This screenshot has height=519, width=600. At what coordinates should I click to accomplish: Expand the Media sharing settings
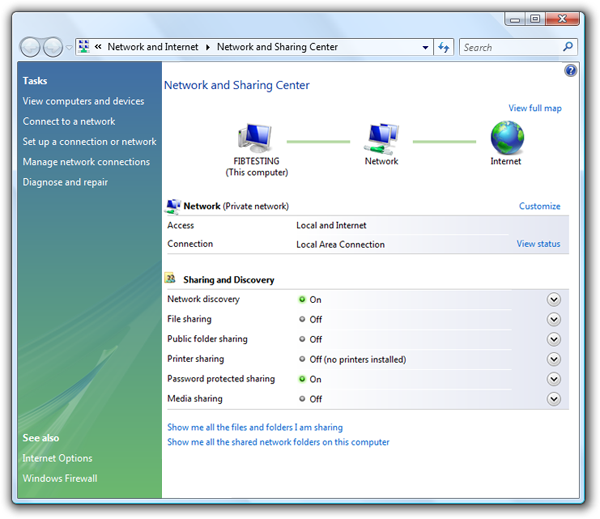[554, 399]
